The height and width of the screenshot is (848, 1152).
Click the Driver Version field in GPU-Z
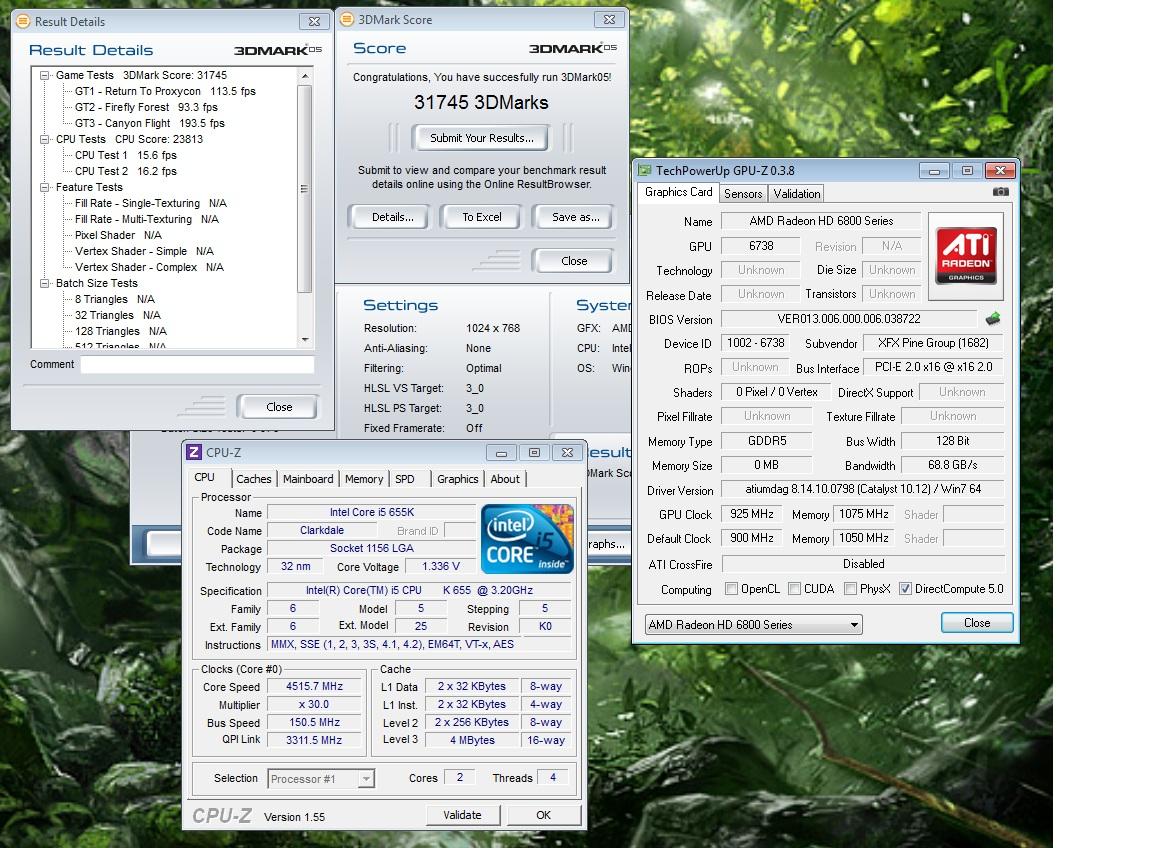coord(863,489)
